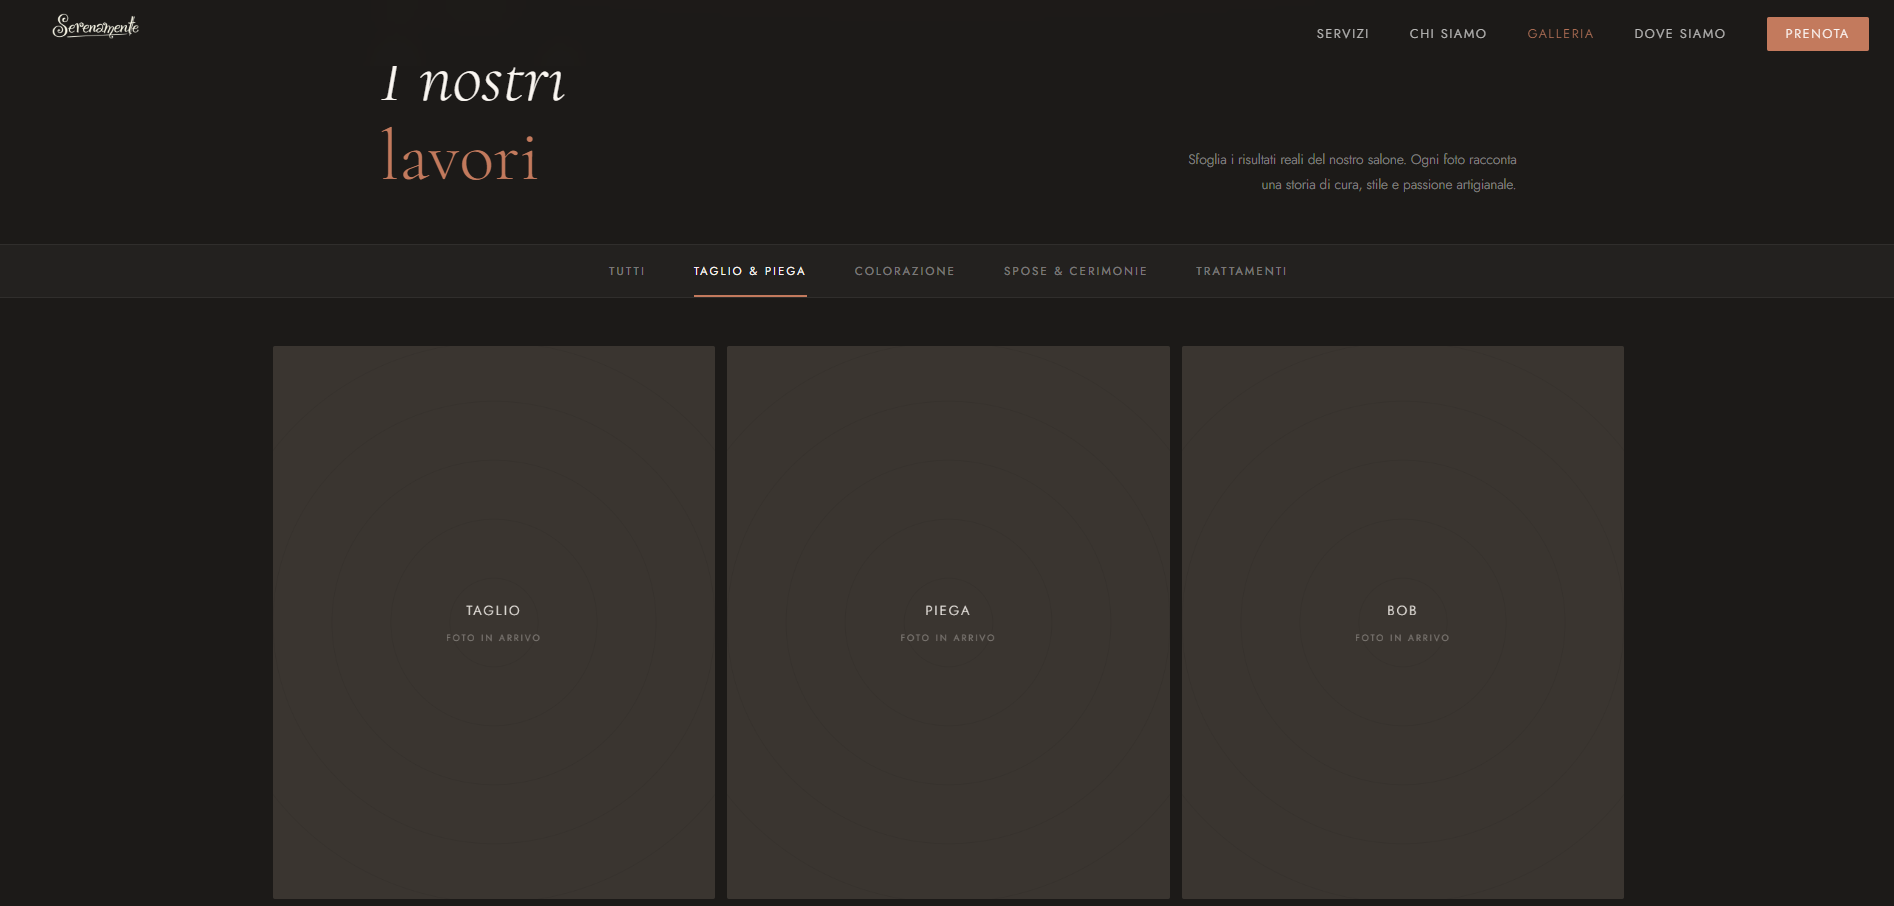Click the Serenamente logo

click(95, 27)
